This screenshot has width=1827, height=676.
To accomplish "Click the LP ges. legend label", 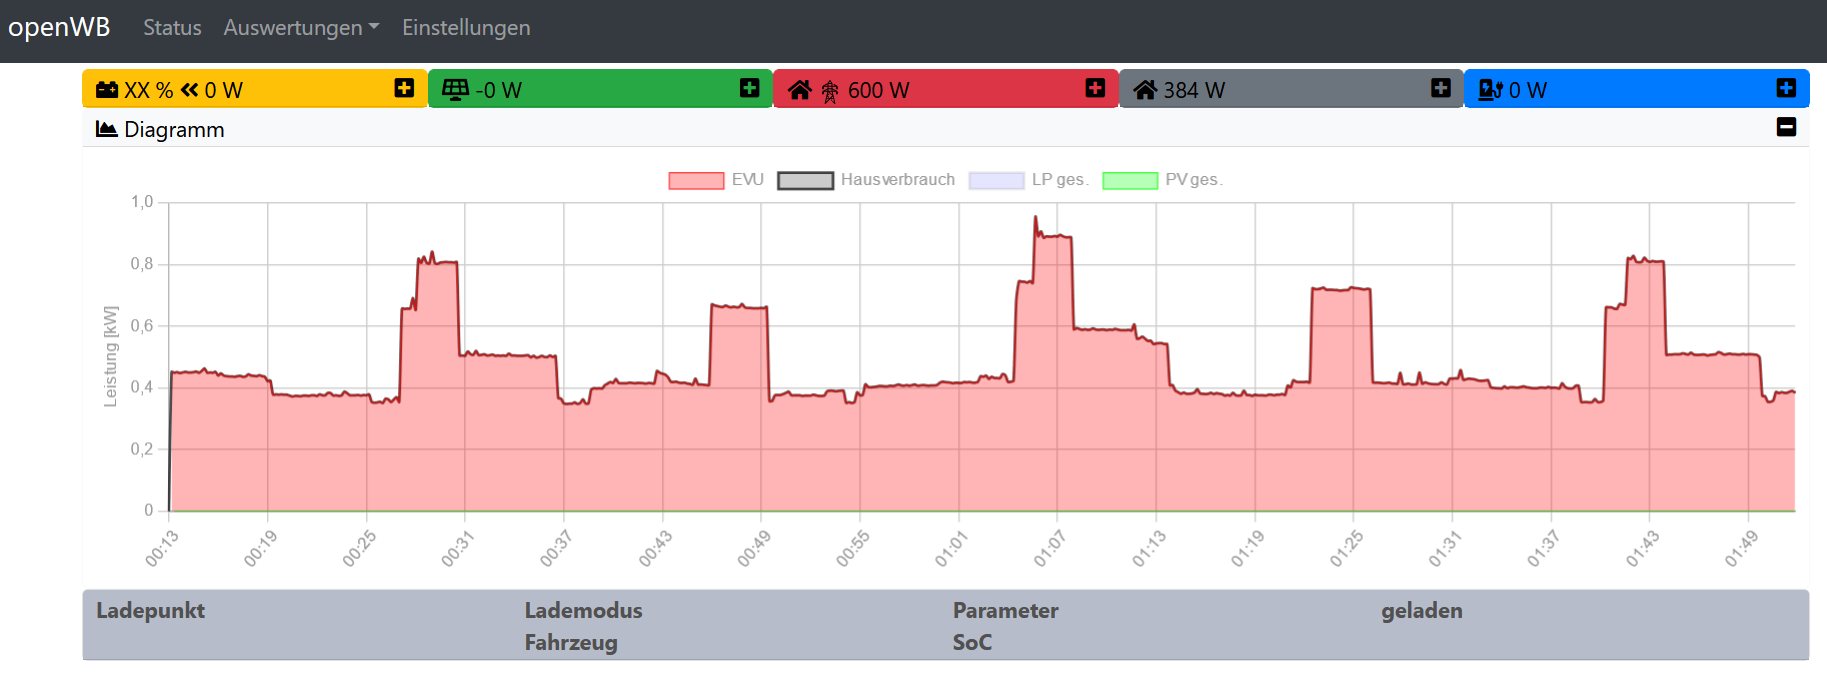I will 1060,180.
